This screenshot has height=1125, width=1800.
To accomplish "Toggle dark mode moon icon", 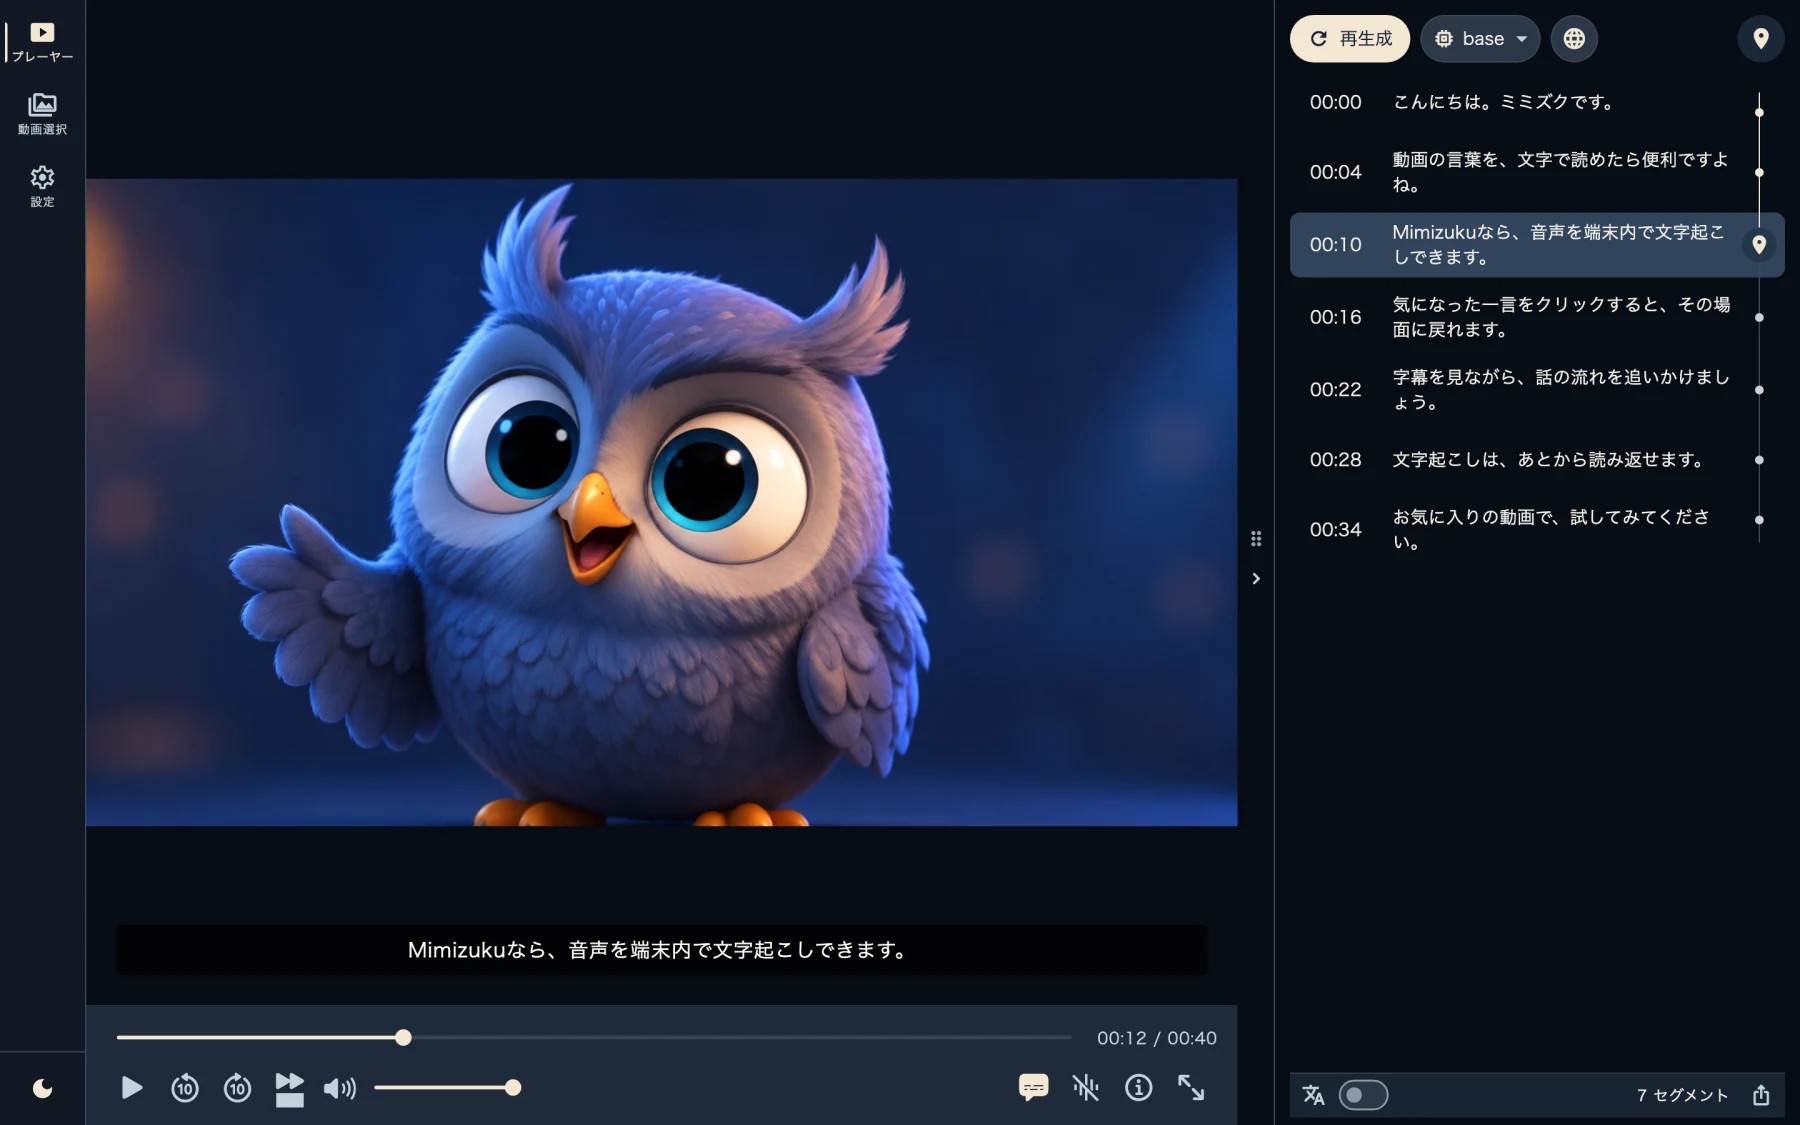I will tap(42, 1088).
